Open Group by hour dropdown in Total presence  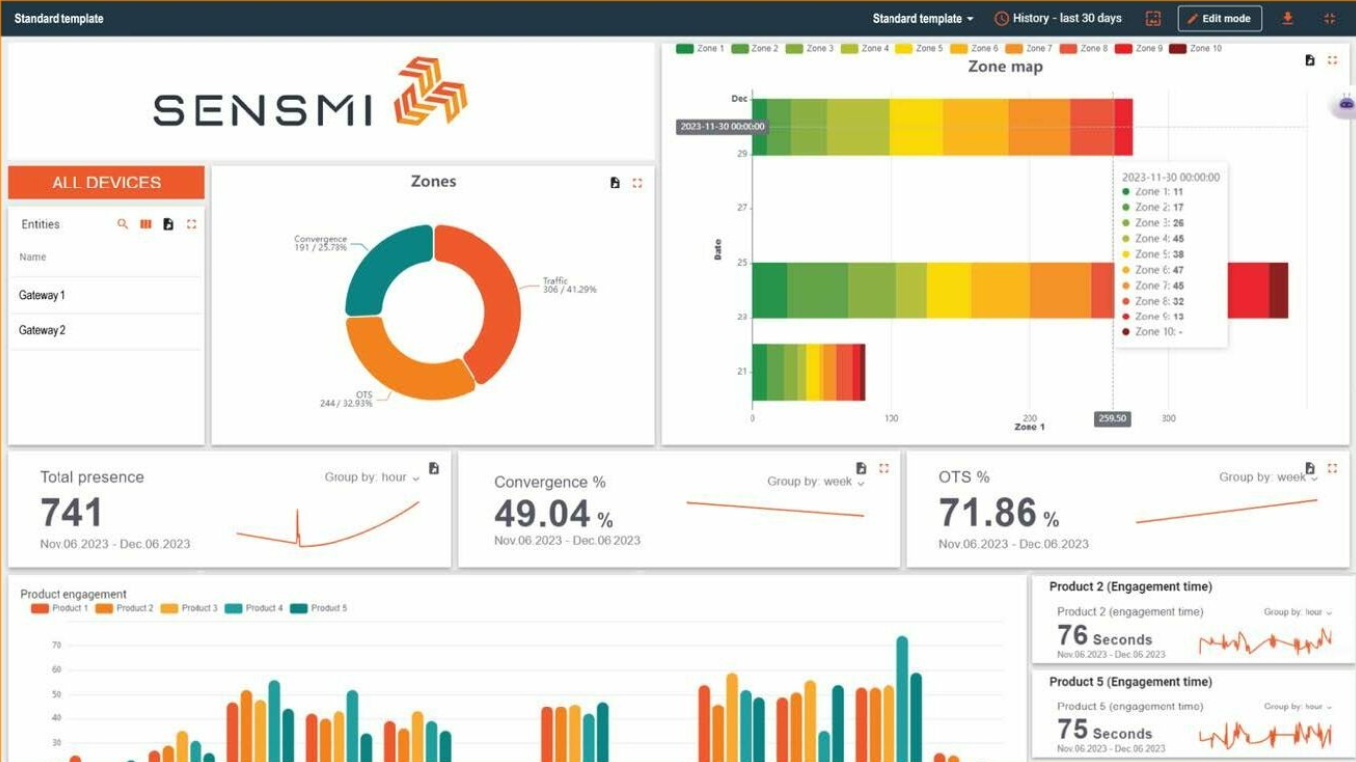point(371,478)
